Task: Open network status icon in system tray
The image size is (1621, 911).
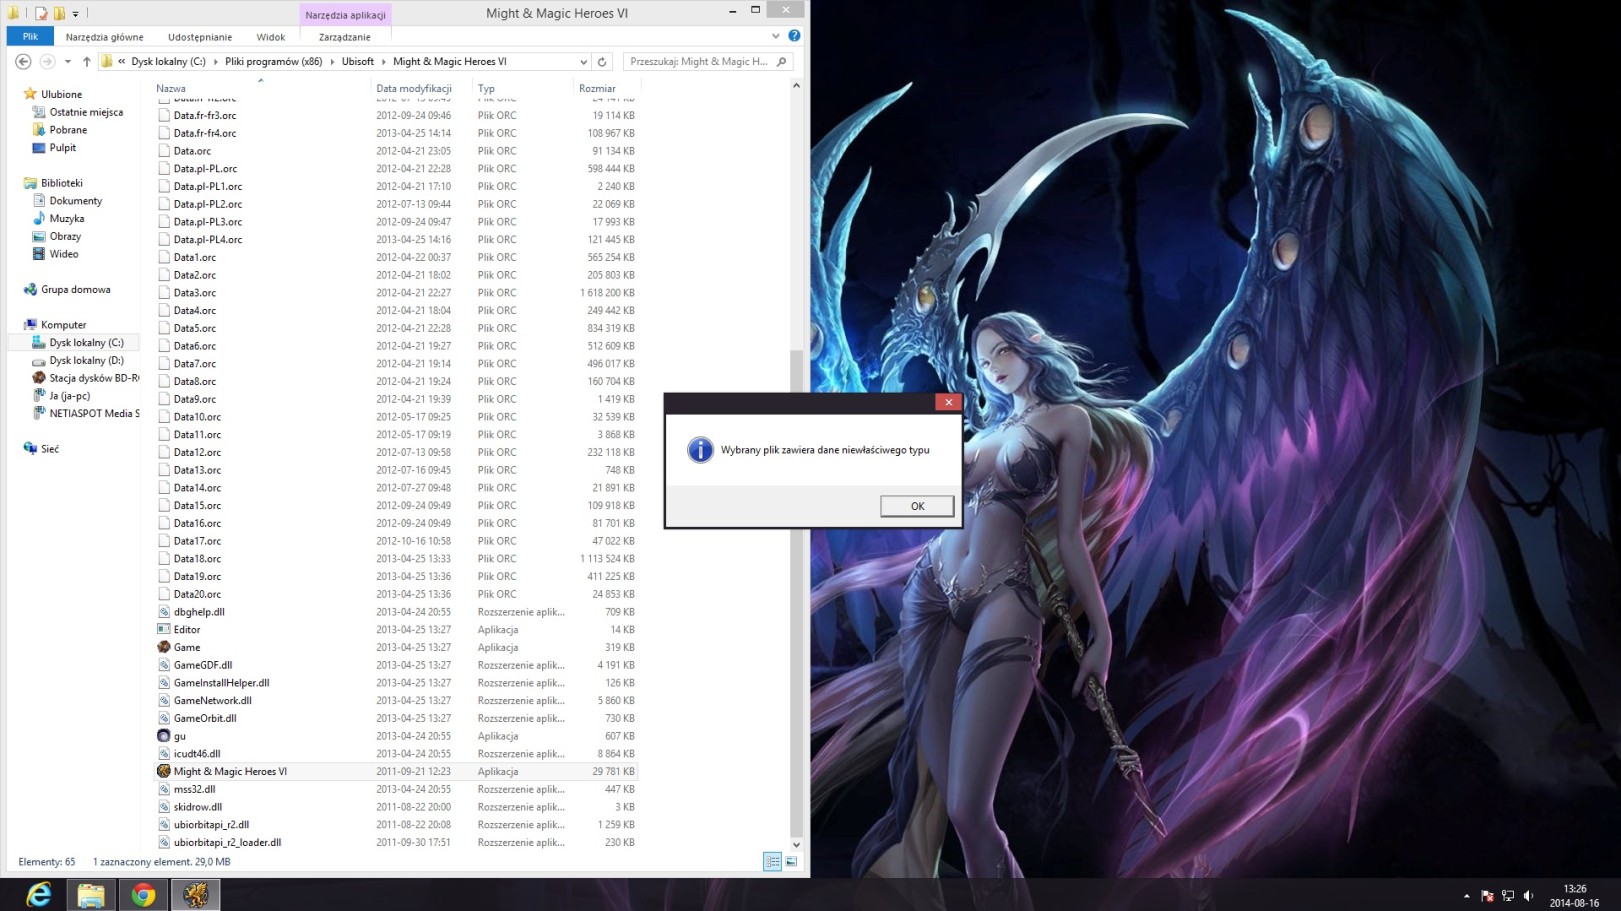Action: [x=1508, y=896]
